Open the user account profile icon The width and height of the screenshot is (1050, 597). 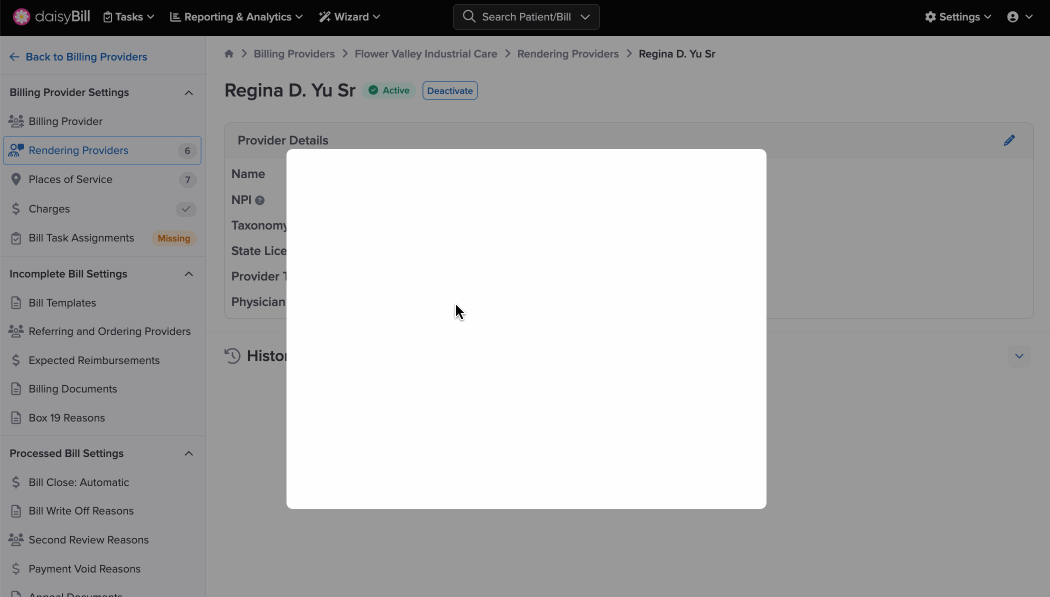pyautogui.click(x=1013, y=17)
